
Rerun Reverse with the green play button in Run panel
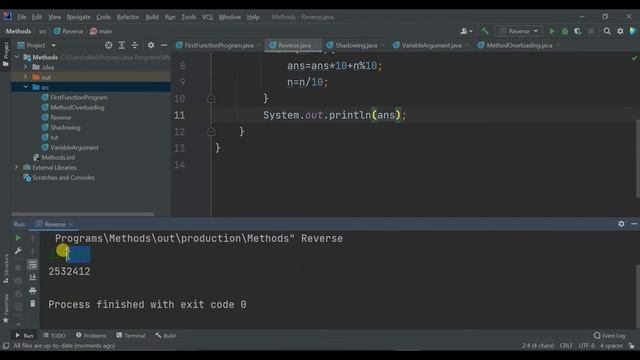(x=18, y=238)
